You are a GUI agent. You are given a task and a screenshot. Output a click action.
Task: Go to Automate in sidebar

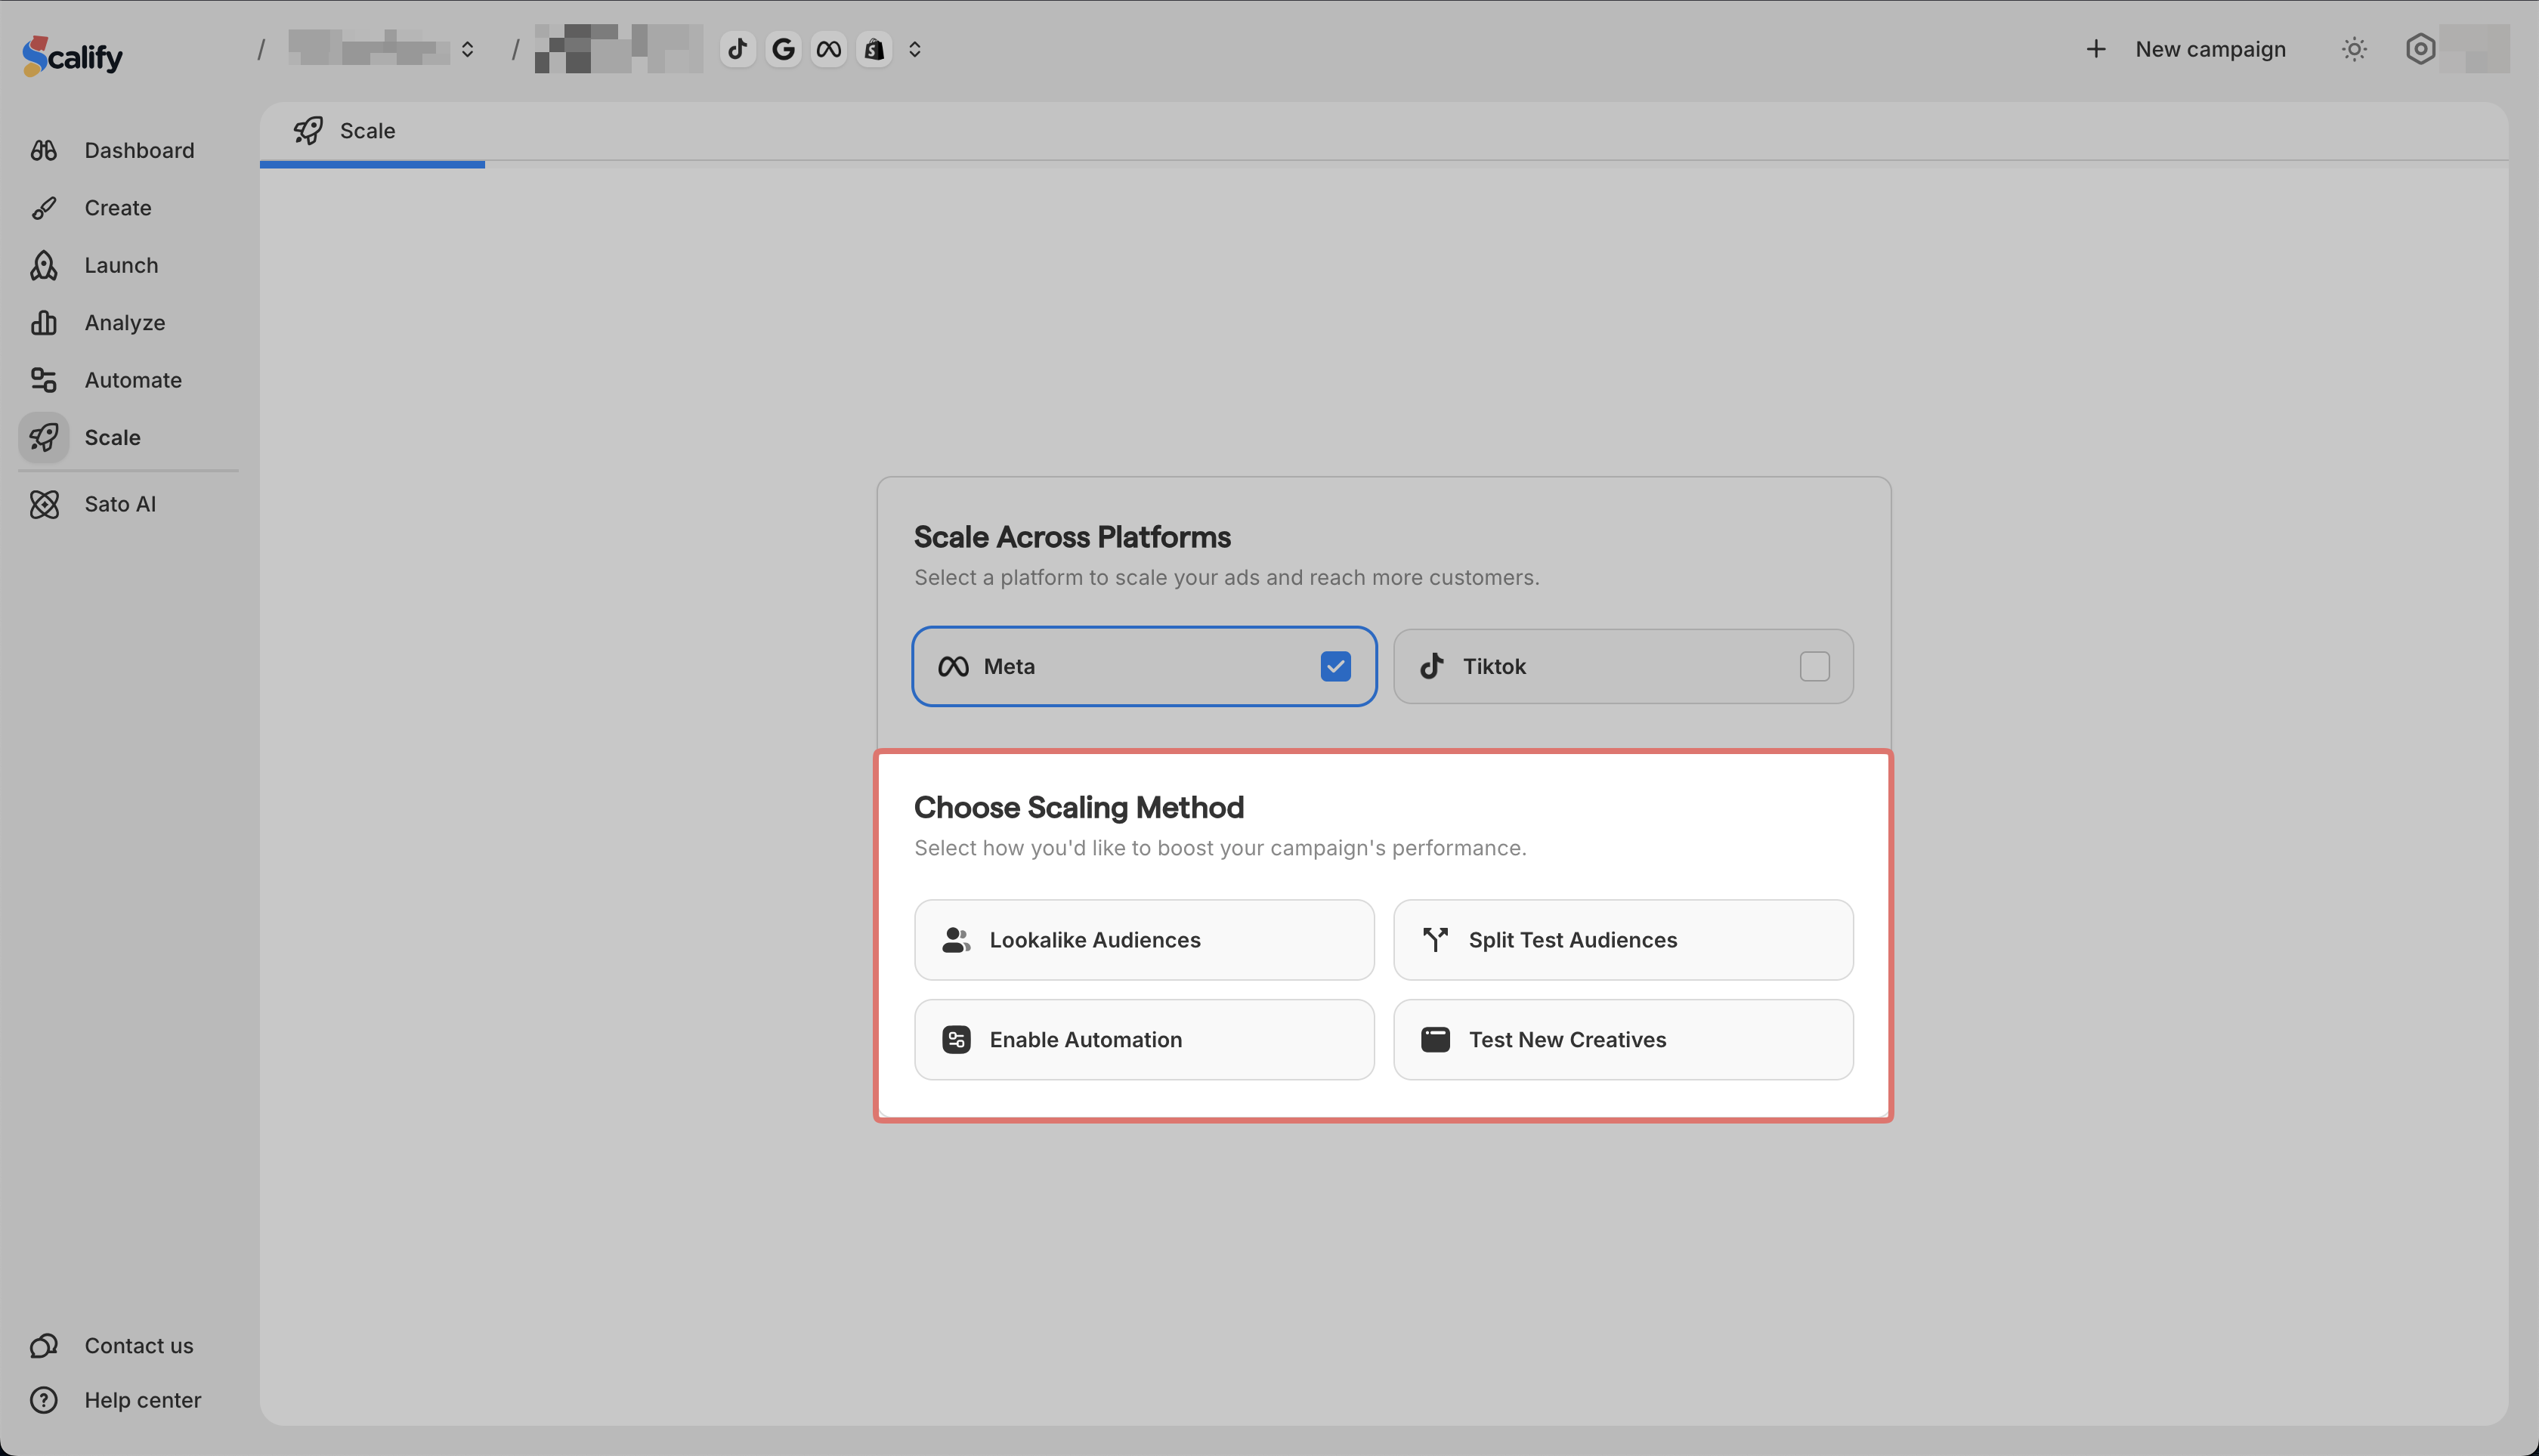tap(132, 380)
